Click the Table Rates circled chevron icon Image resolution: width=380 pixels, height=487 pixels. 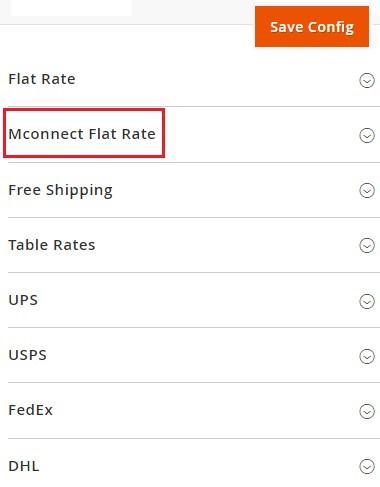click(x=367, y=246)
